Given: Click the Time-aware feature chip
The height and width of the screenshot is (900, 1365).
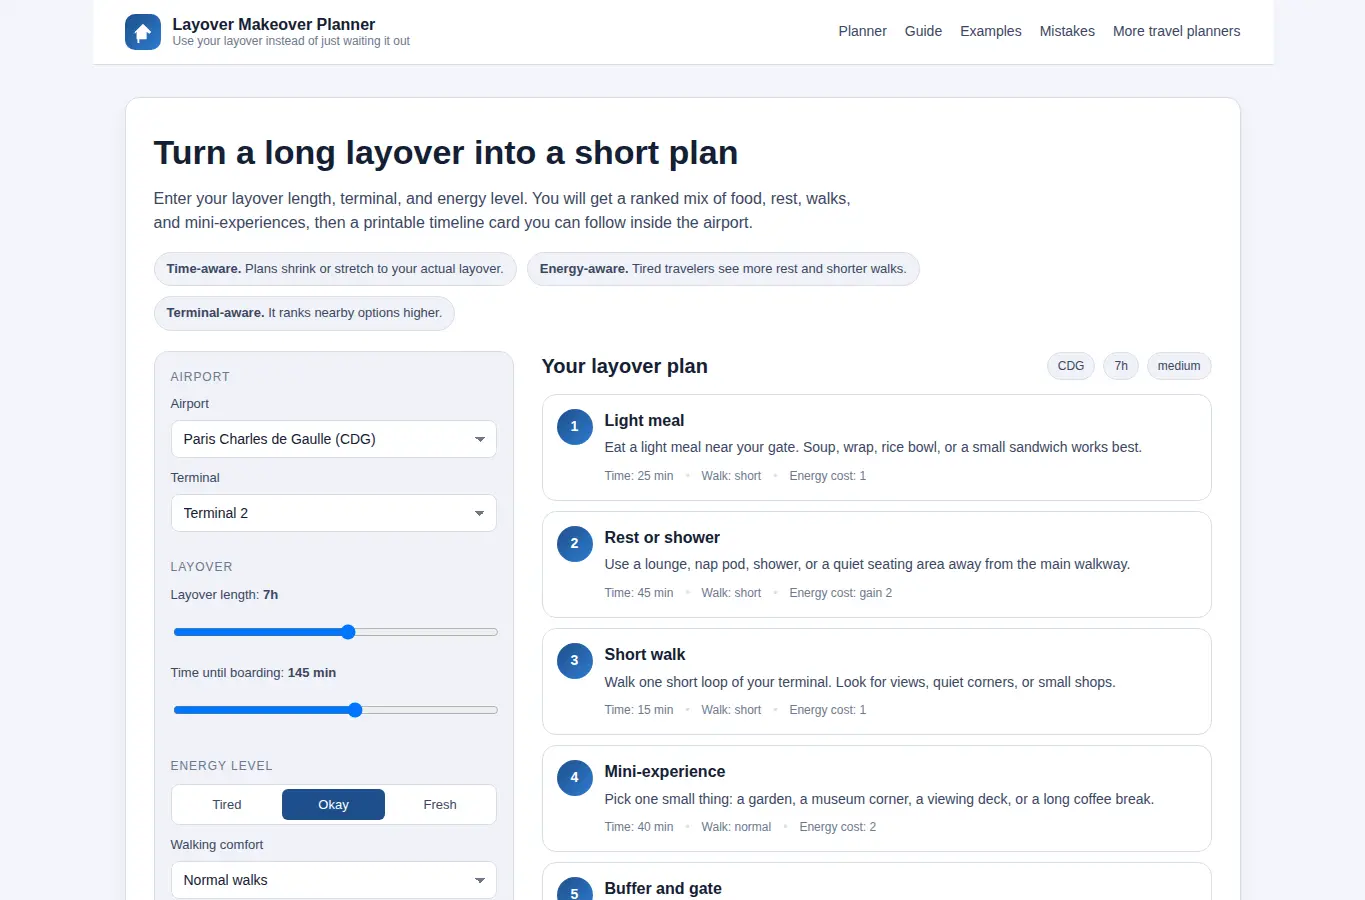Looking at the screenshot, I should coord(335,269).
